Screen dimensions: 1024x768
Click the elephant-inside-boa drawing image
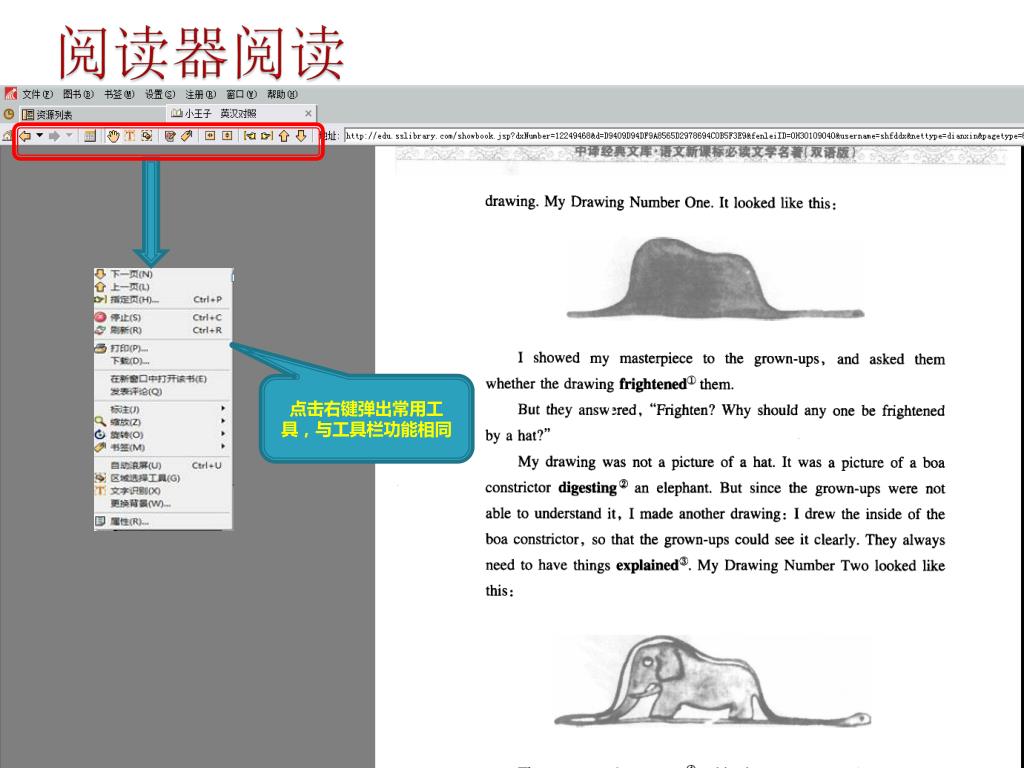click(712, 681)
